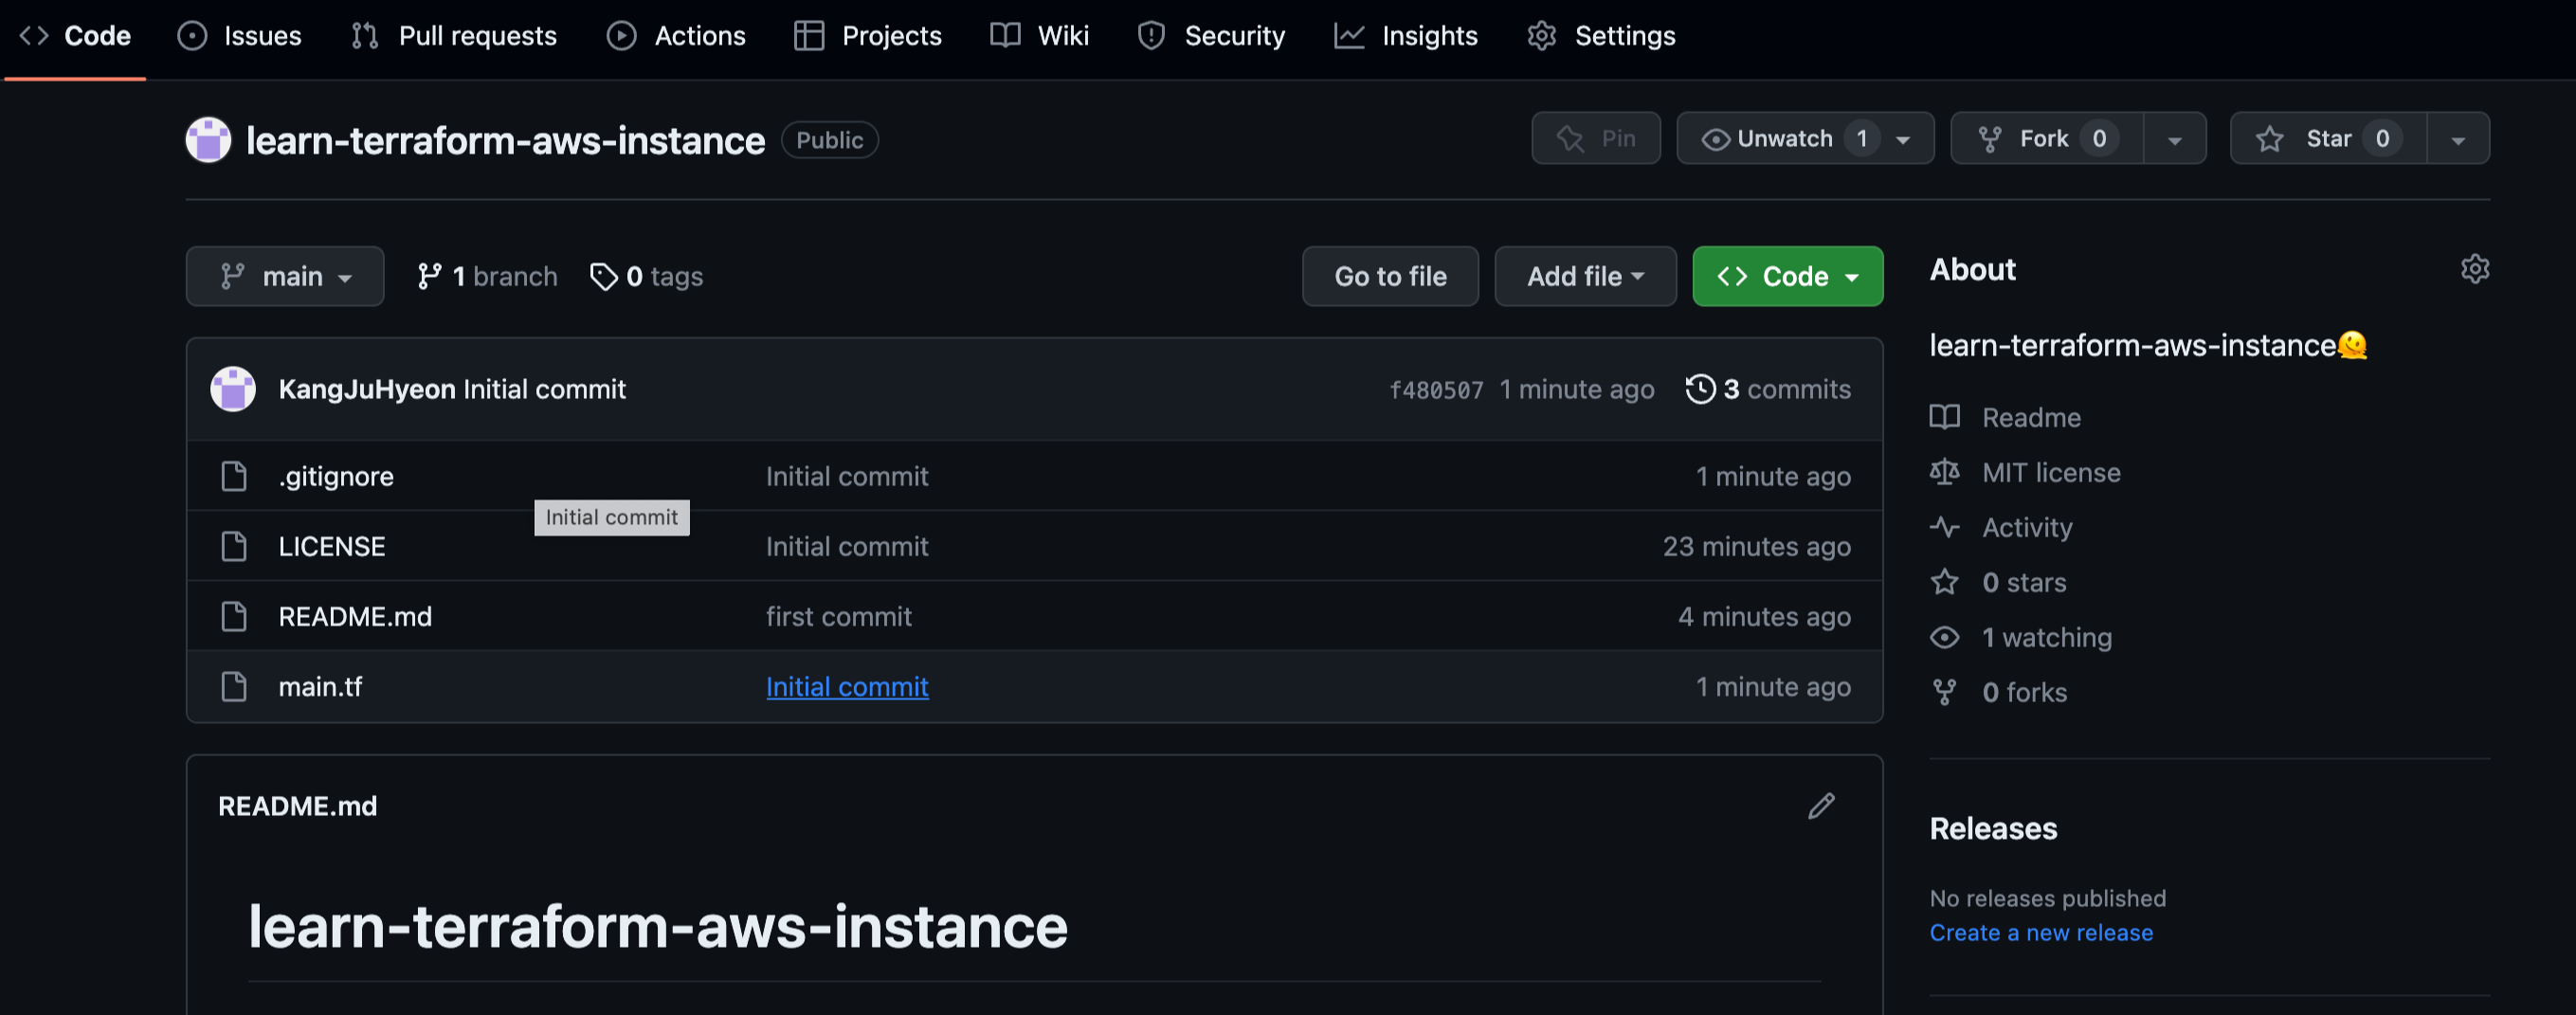Screen dimensions: 2576x1015
Task: Open repository Settings tab
Action: pos(1601,36)
